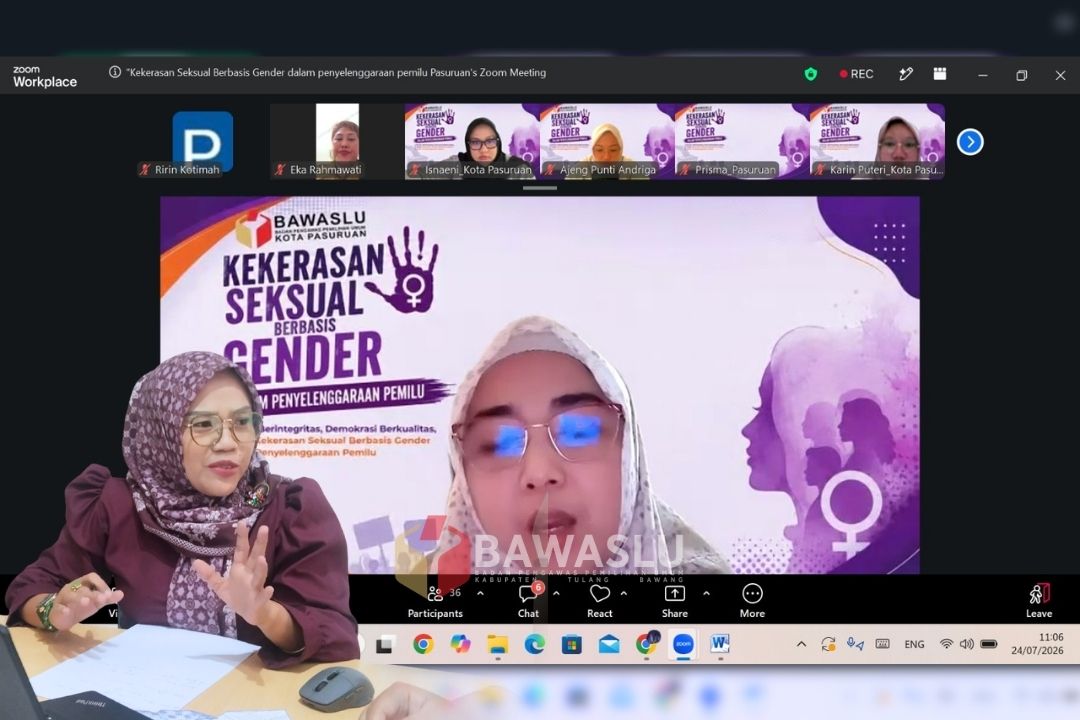Expand the caret next to React
Viewport: 1080px width, 720px height.
click(623, 593)
